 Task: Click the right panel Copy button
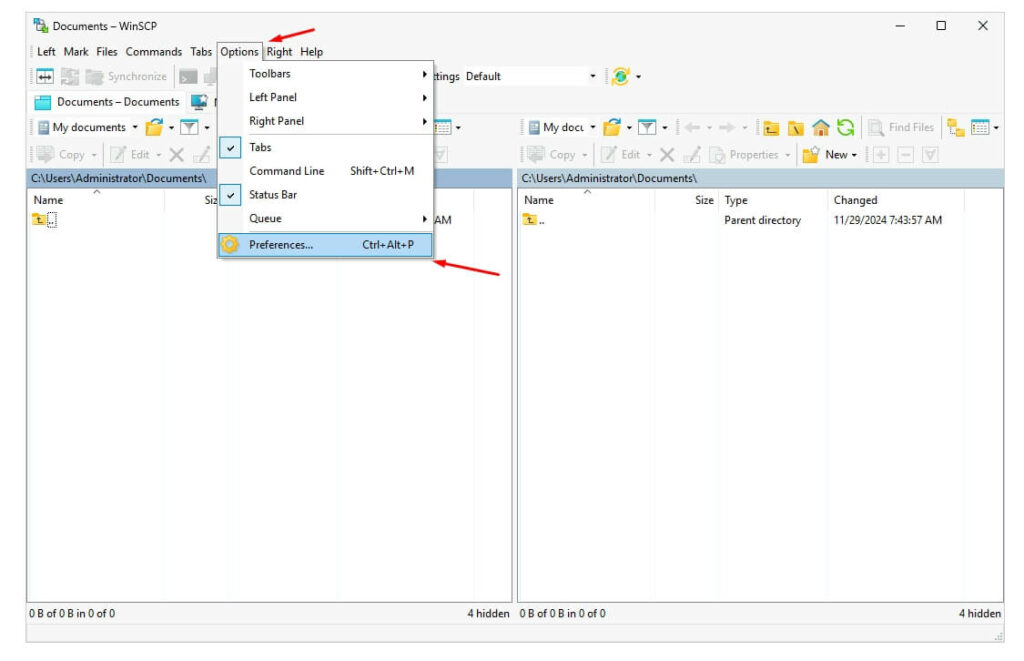tap(556, 155)
